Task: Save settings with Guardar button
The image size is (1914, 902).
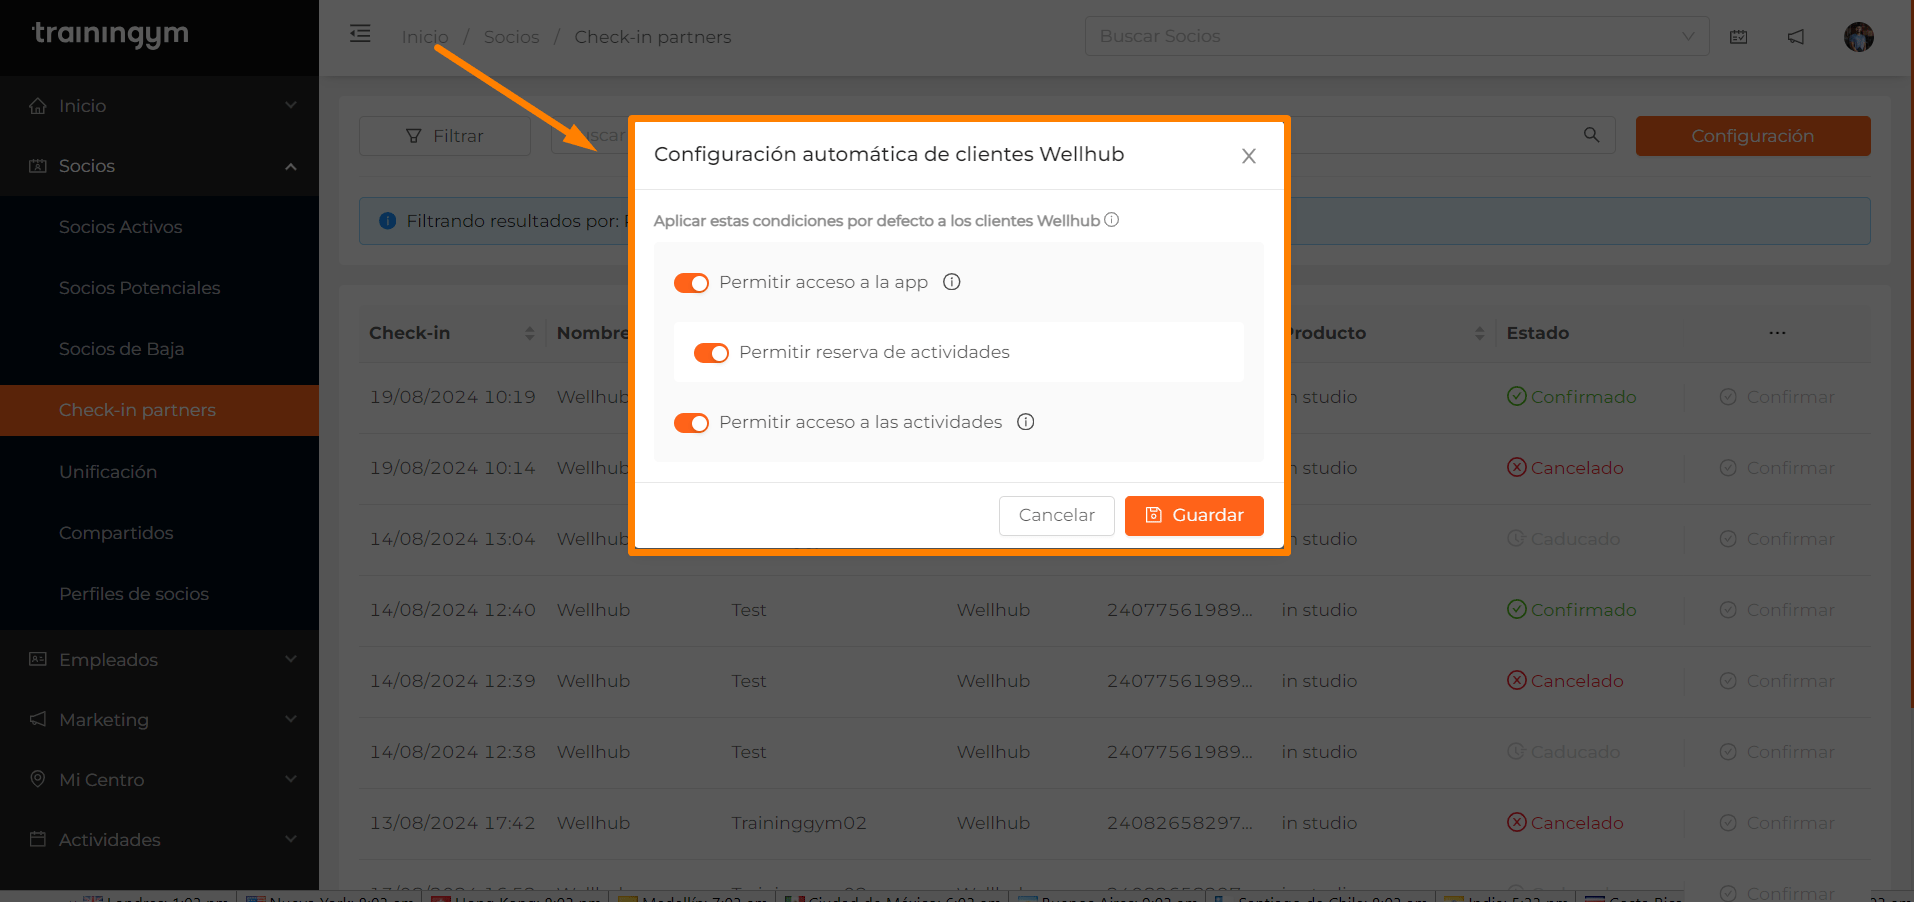Action: pyautogui.click(x=1194, y=515)
